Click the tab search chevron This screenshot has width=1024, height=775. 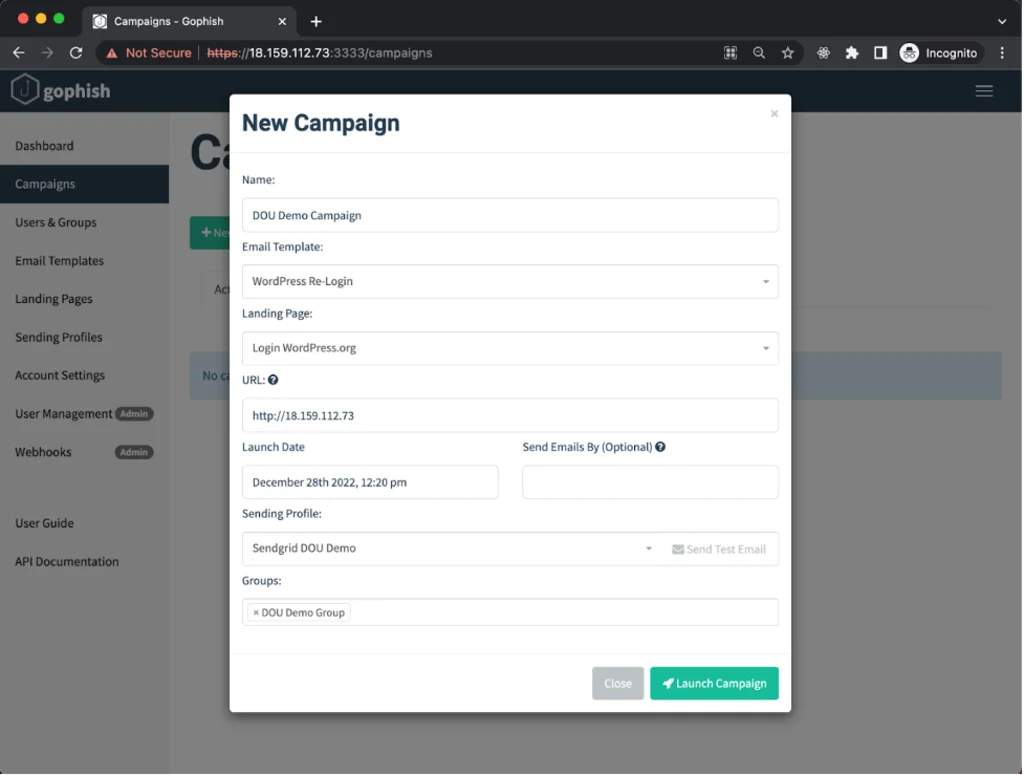pos(1002,22)
